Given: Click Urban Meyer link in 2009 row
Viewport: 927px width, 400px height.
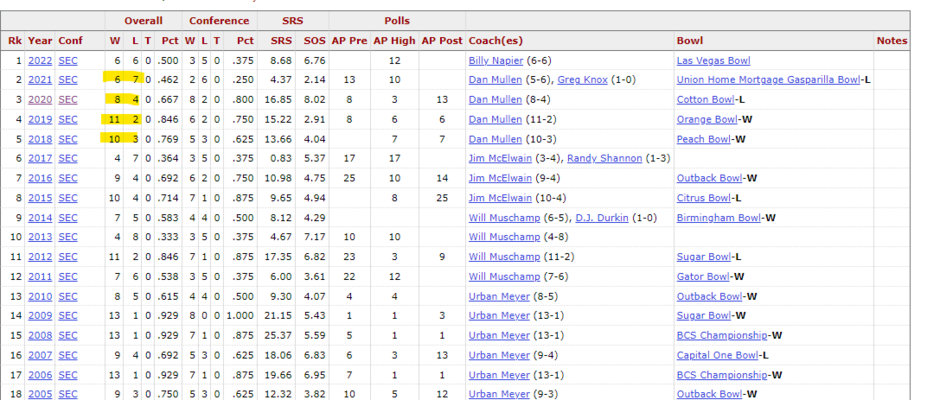Looking at the screenshot, I should click(499, 316).
